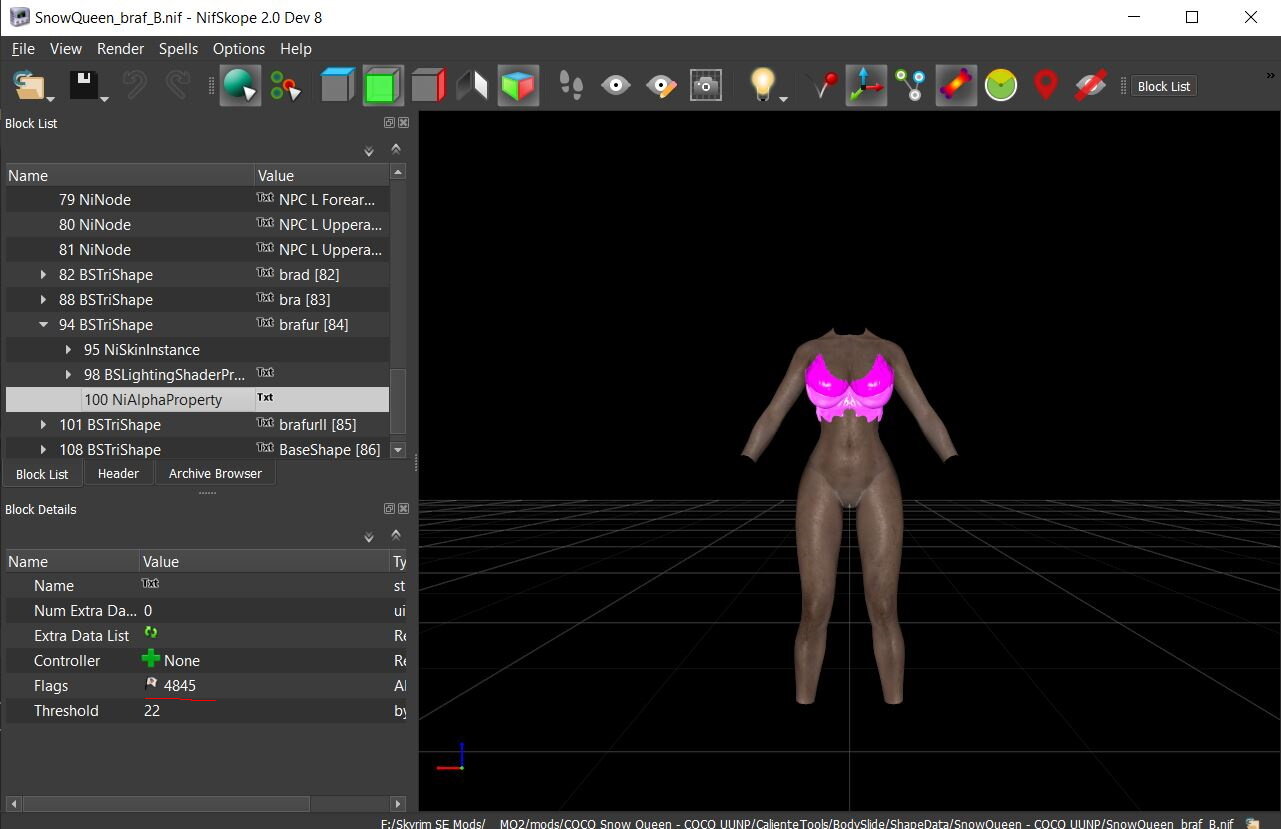This screenshot has height=829, width=1281.
Task: Open the Help menu
Action: coord(296,48)
